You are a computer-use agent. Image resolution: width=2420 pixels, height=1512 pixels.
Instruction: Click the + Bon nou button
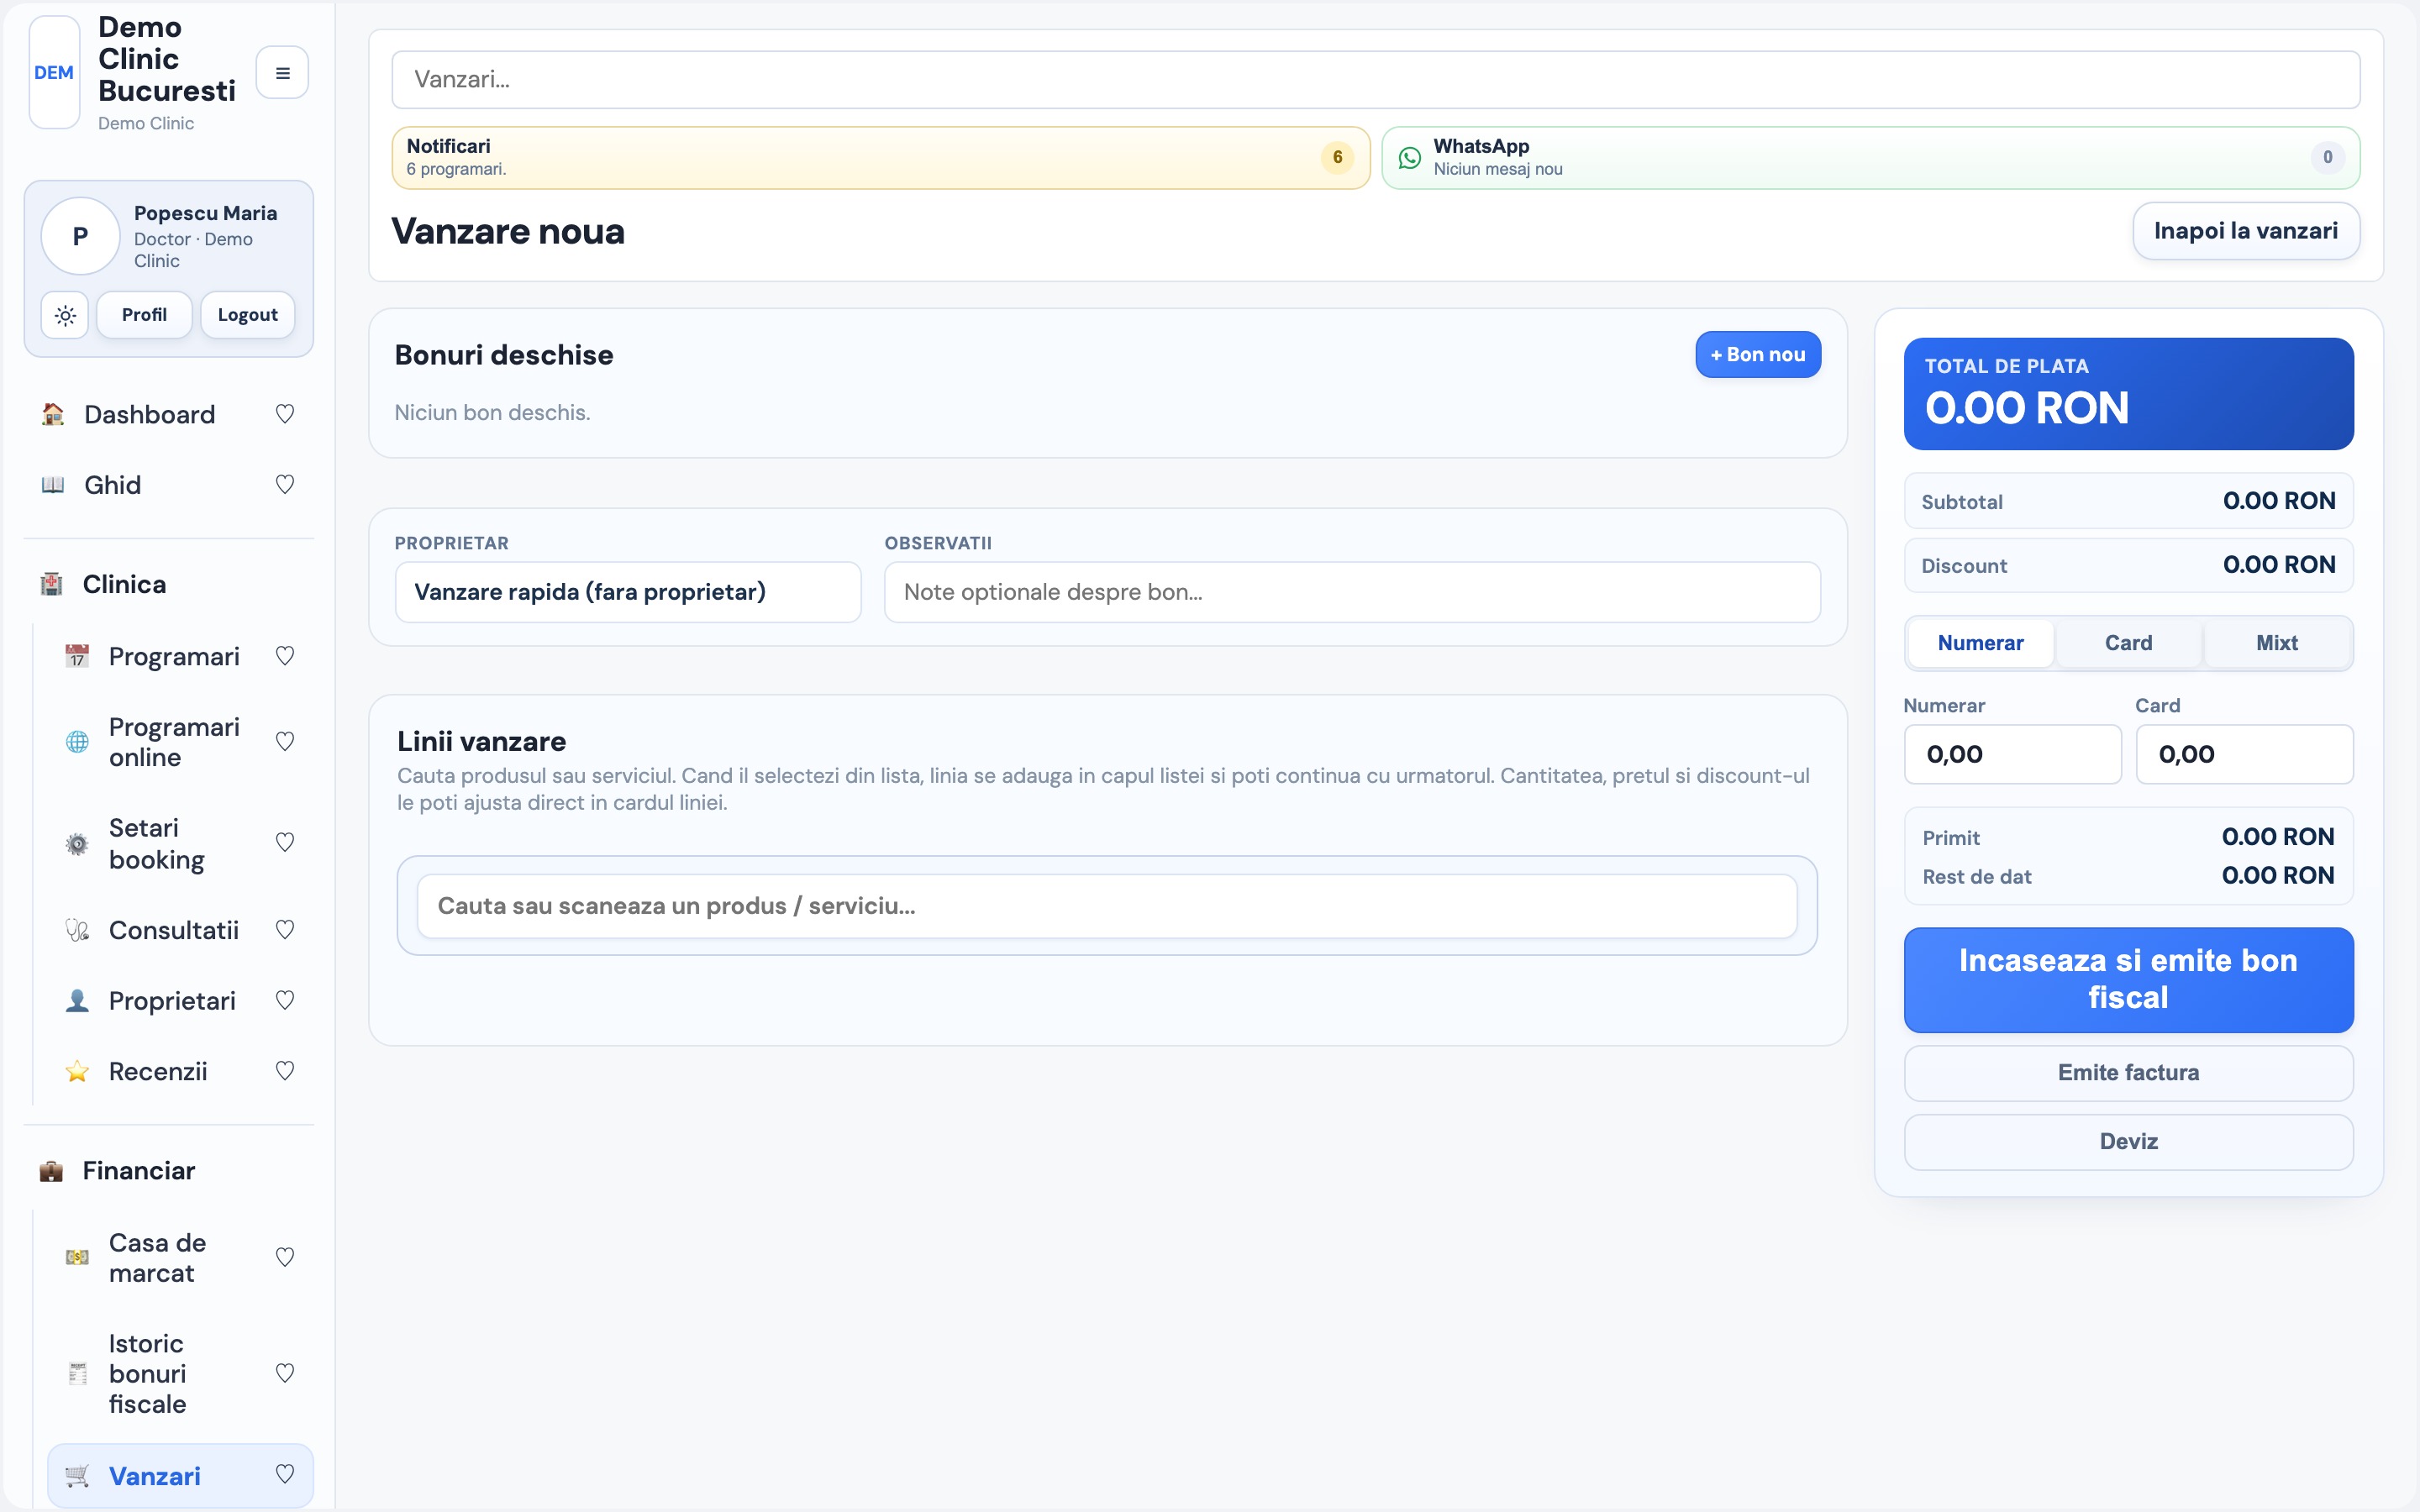tap(1758, 355)
